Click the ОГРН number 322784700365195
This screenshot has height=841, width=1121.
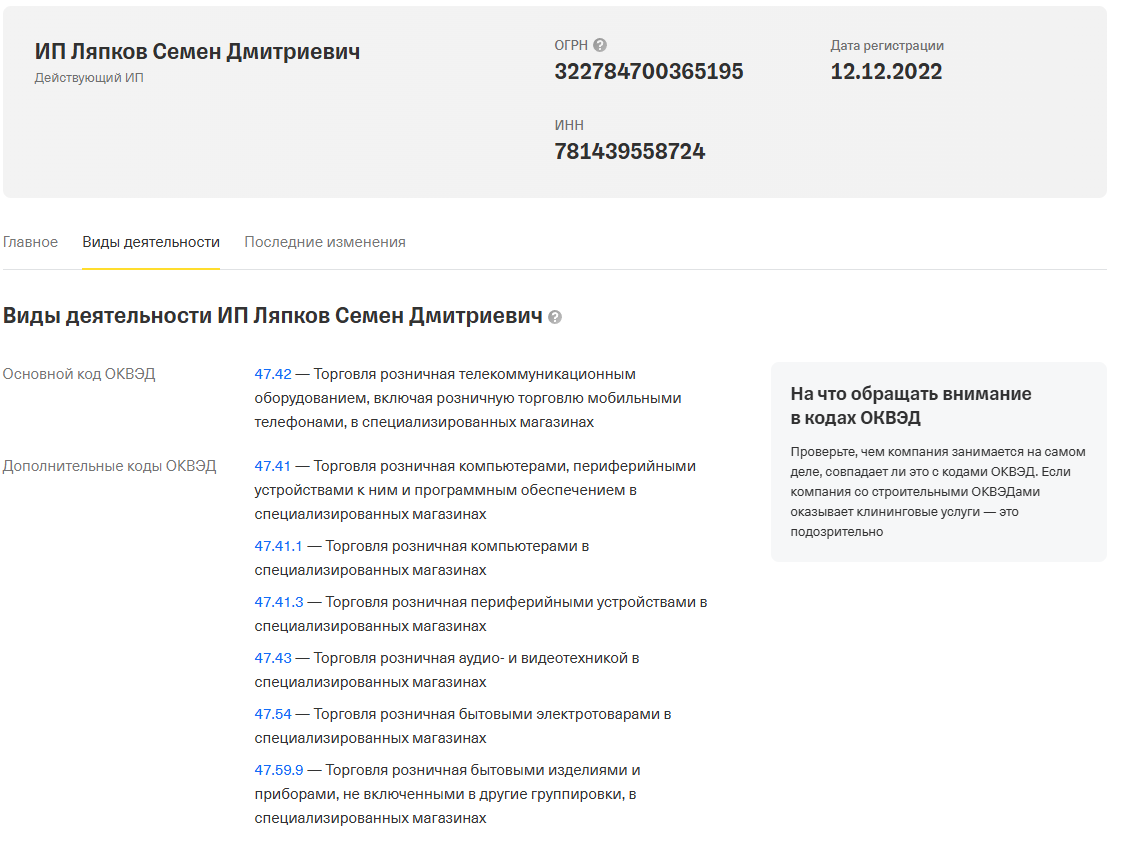point(648,72)
